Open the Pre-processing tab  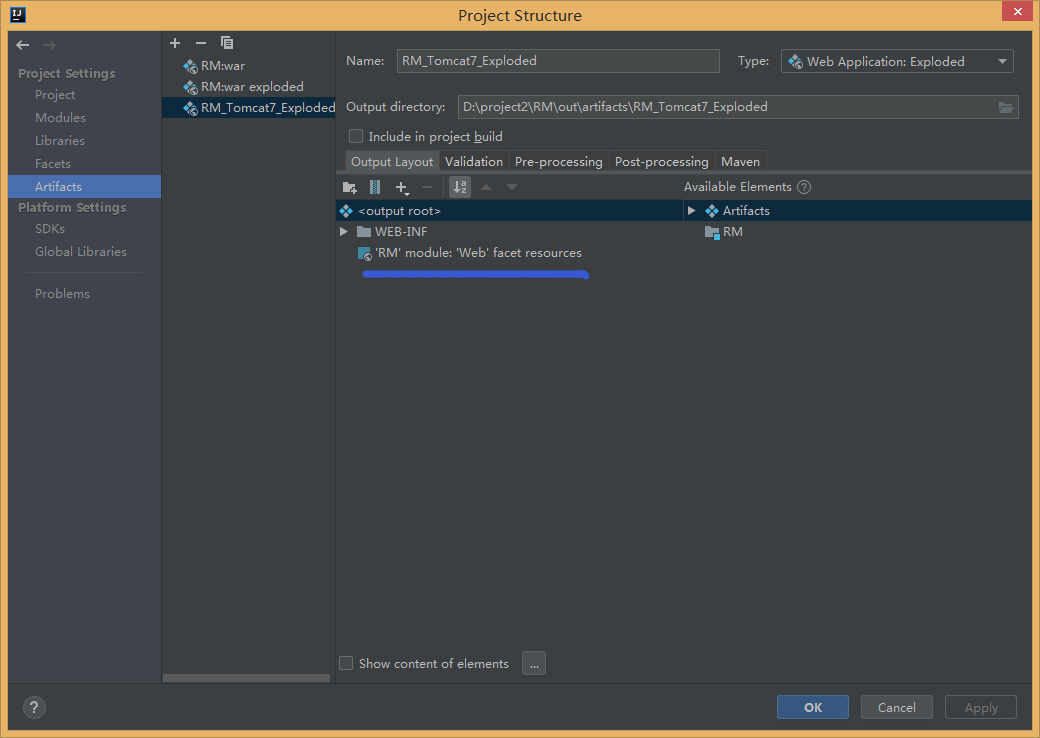coord(558,162)
